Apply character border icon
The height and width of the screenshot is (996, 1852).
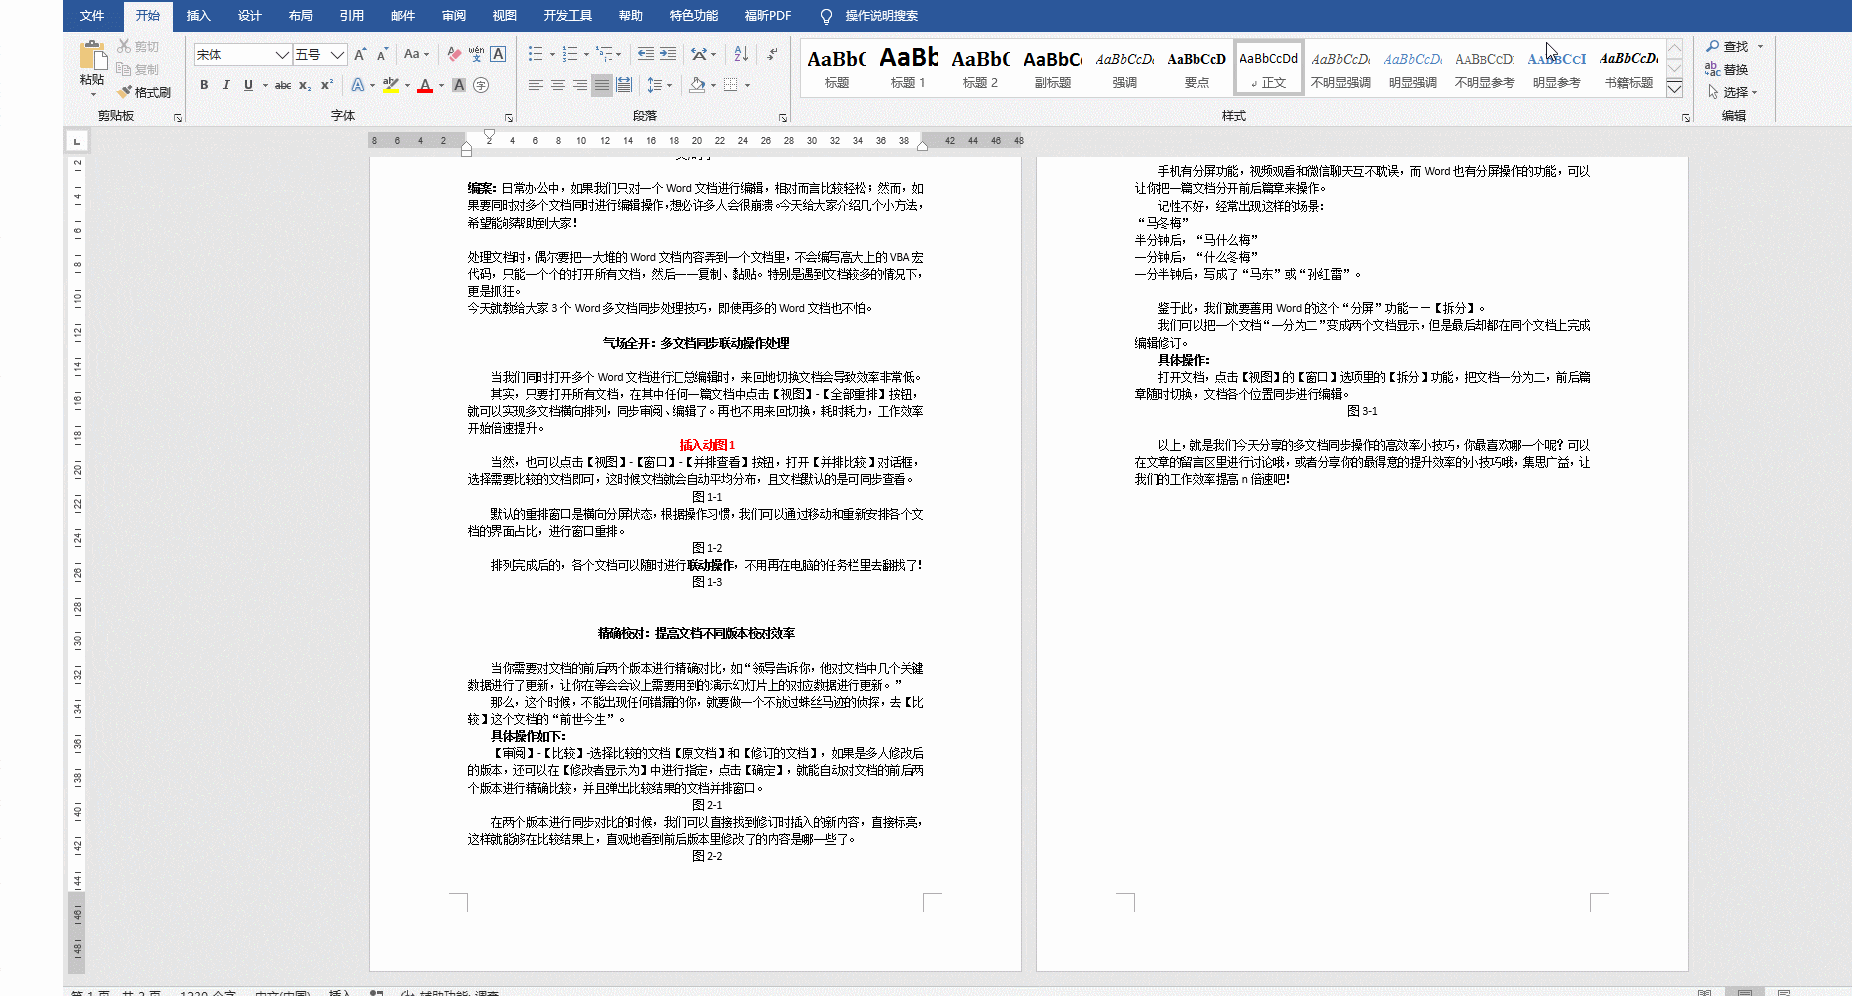(x=498, y=54)
